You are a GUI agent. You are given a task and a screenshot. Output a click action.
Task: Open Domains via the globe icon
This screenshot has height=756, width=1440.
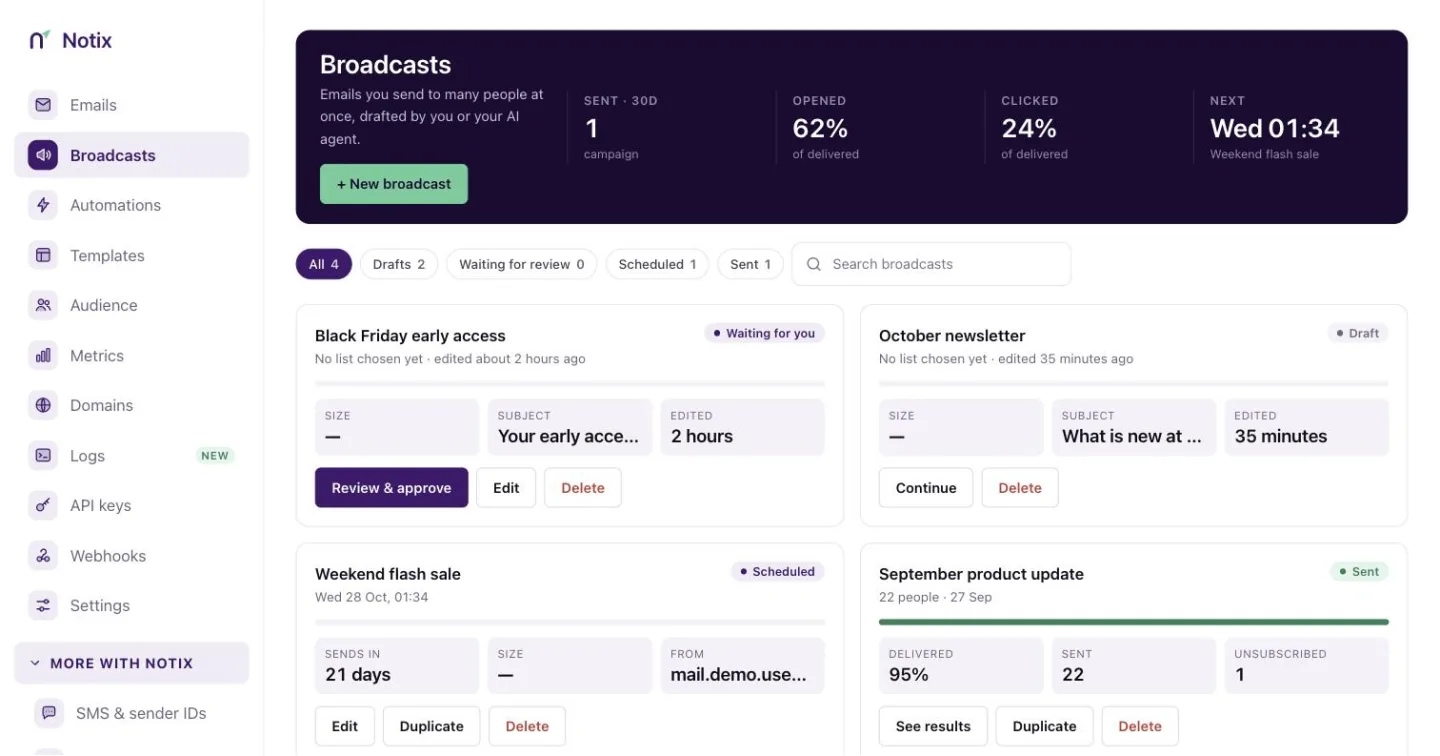pyautogui.click(x=43, y=405)
